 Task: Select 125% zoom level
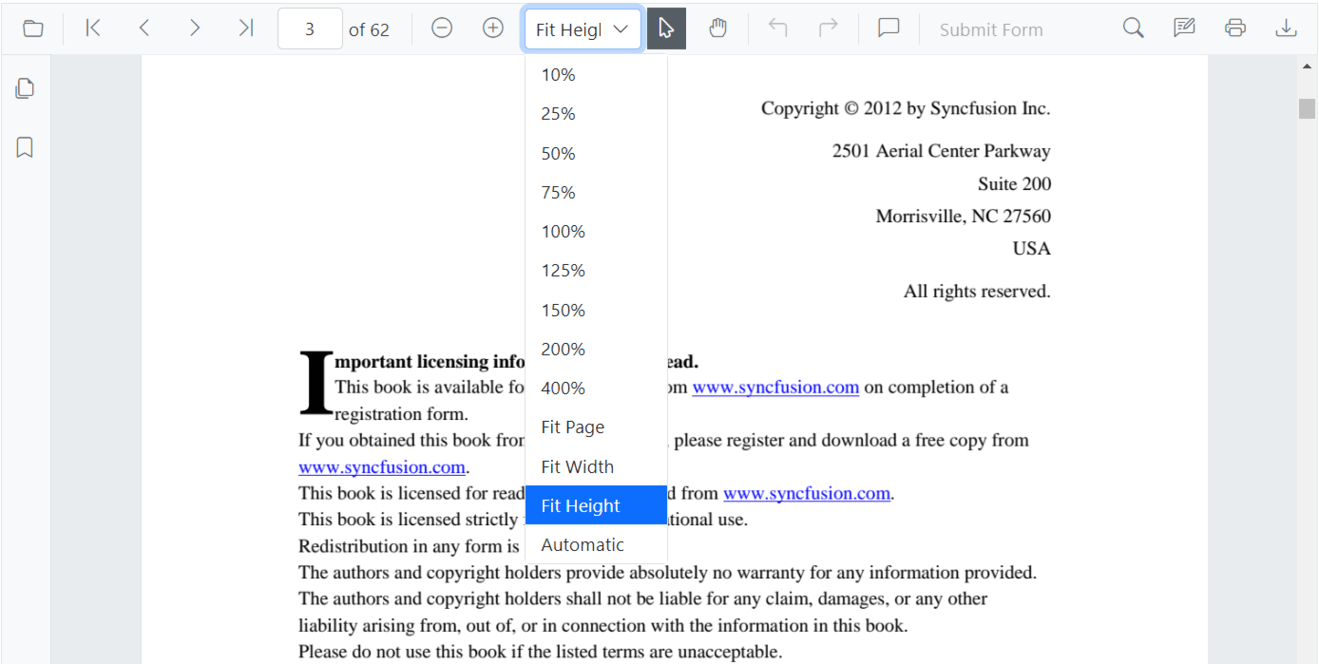click(x=596, y=270)
